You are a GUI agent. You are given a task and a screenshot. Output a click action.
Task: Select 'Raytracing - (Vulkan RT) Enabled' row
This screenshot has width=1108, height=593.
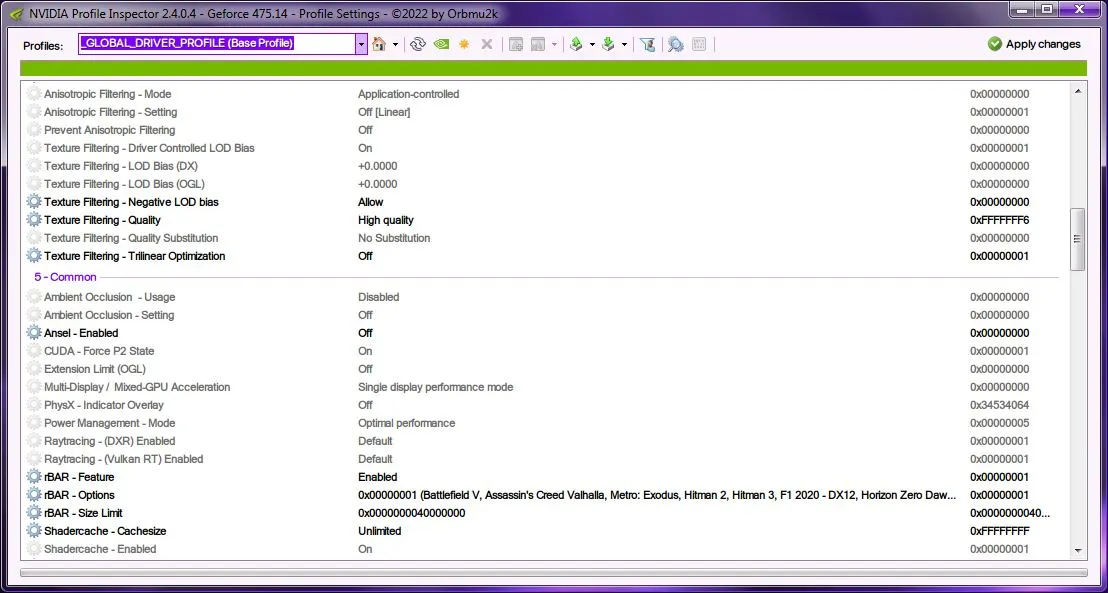[x=542, y=459]
